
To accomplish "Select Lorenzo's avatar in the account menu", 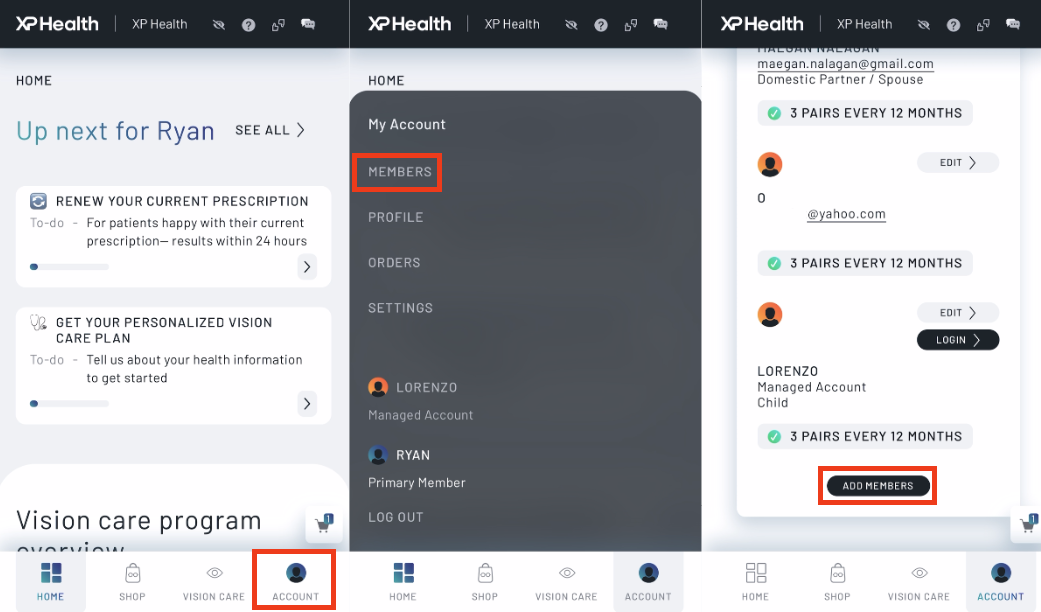I will coord(378,387).
